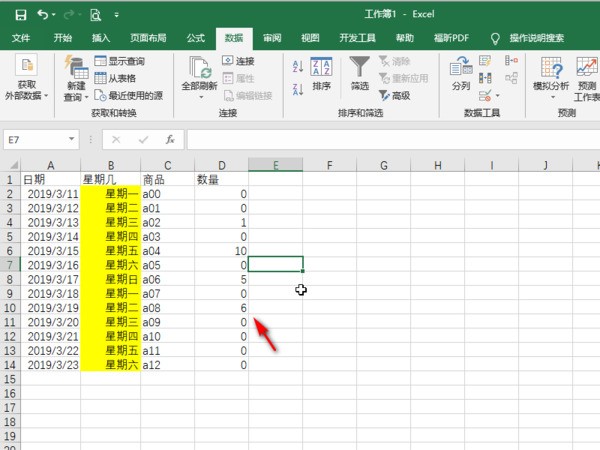This screenshot has height=450, width=600.
Task: Open the 审阅 ribbon tab
Action: coord(272,38)
